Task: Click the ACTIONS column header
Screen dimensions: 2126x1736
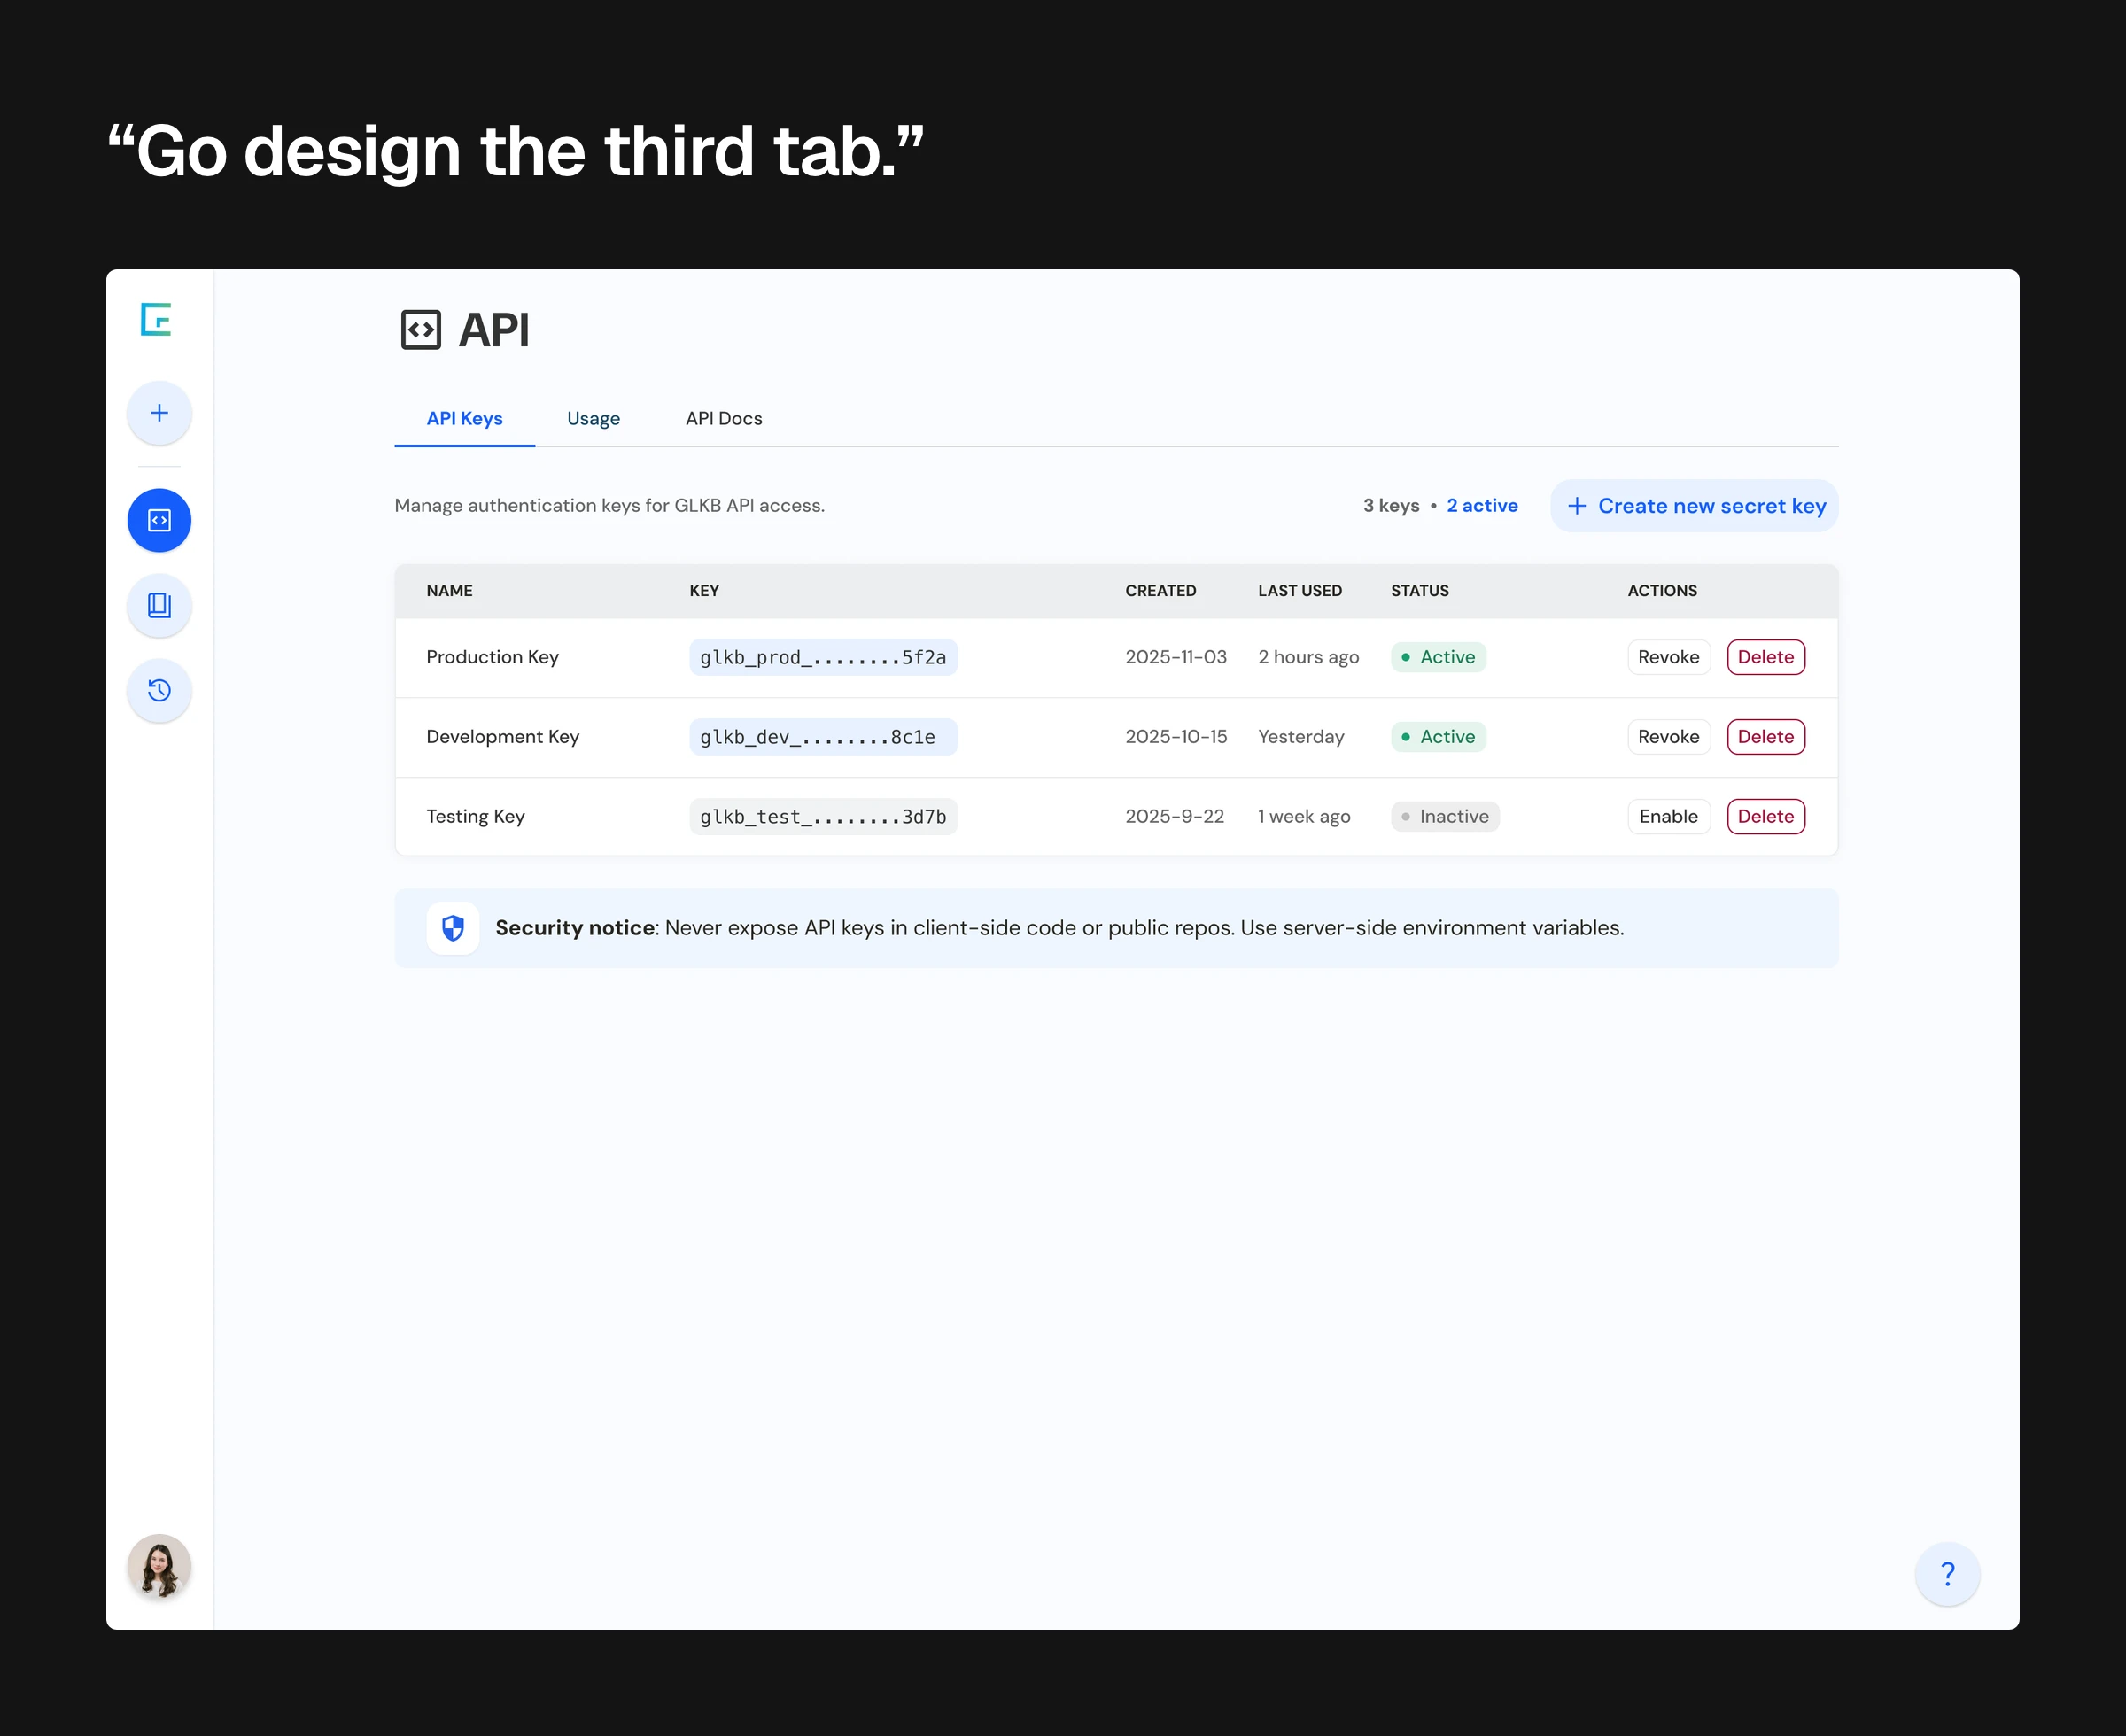Action: (x=1662, y=591)
